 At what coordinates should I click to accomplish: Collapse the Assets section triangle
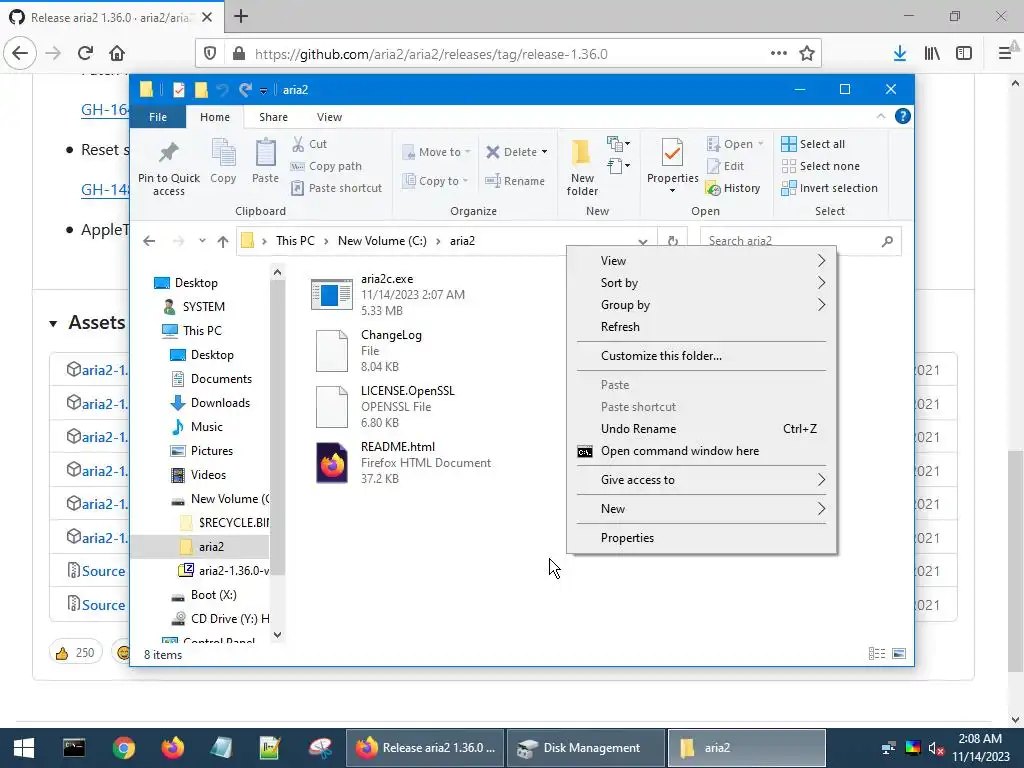(54, 323)
